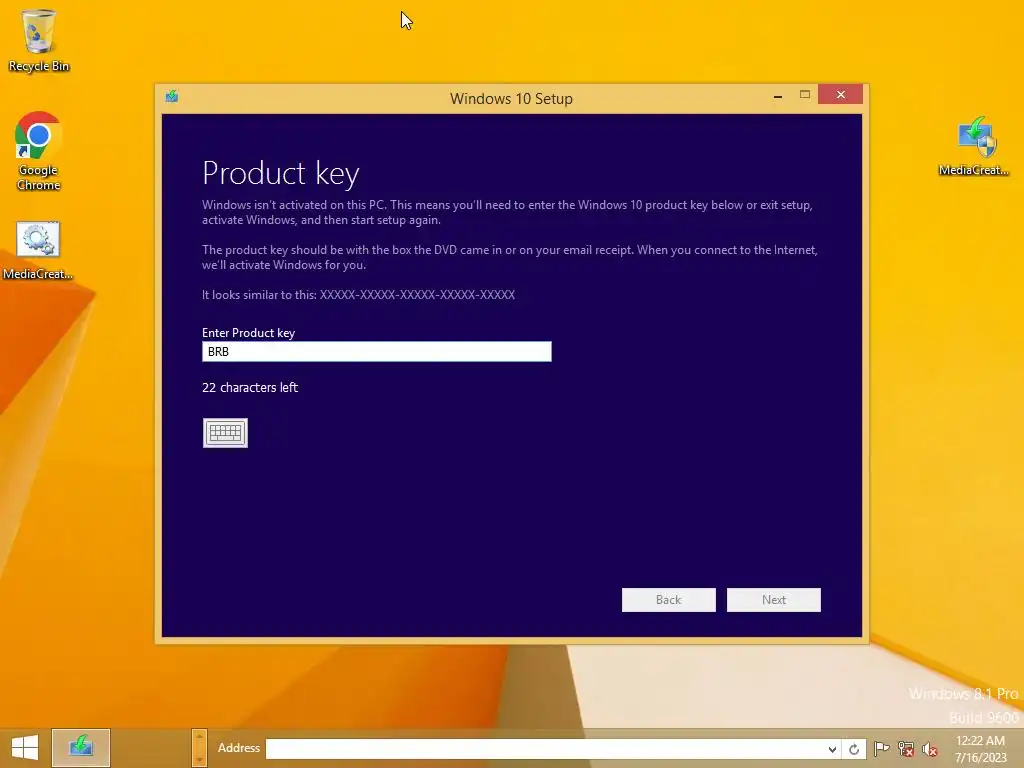1024x768 pixels.
Task: Open the Action Center flag icon
Action: click(x=881, y=748)
